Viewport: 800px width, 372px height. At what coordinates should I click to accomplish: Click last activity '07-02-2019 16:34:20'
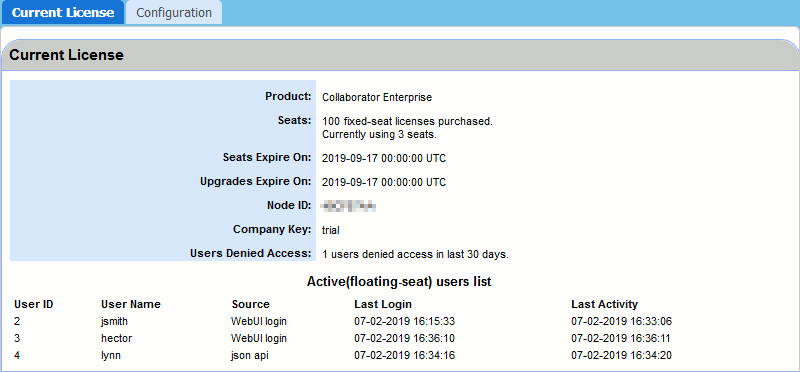coord(621,355)
